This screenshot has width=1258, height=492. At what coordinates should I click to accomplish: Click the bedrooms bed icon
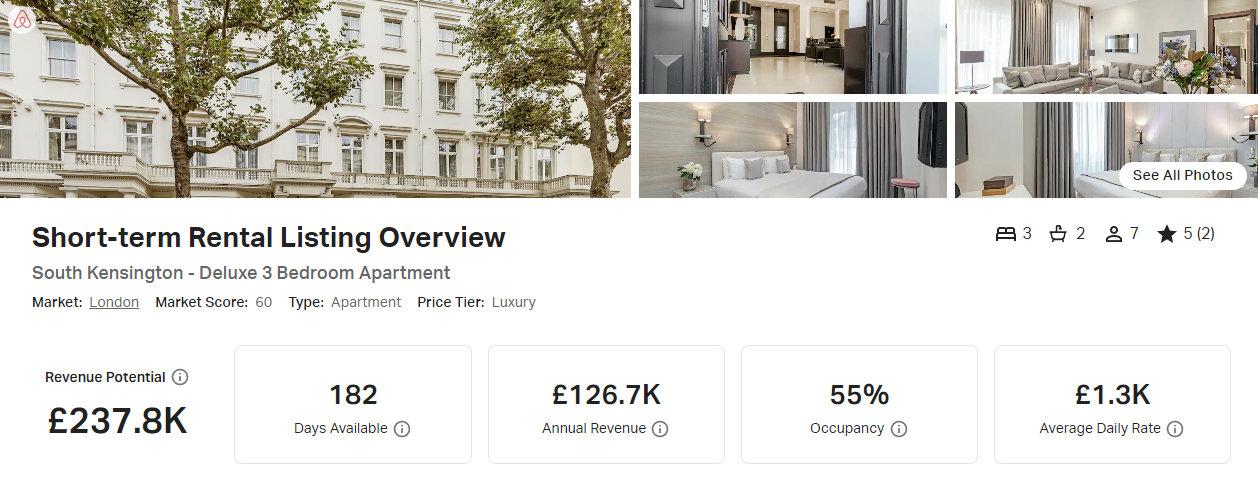1005,234
